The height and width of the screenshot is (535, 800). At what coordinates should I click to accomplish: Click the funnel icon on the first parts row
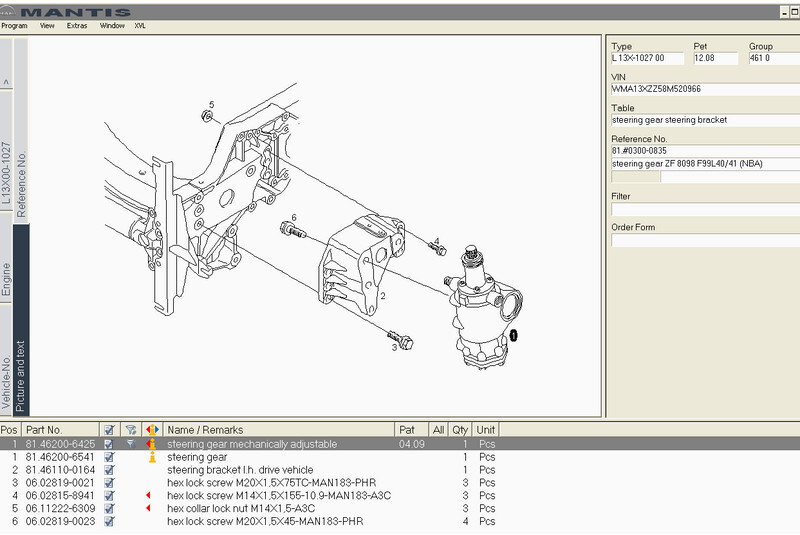pyautogui.click(x=130, y=443)
